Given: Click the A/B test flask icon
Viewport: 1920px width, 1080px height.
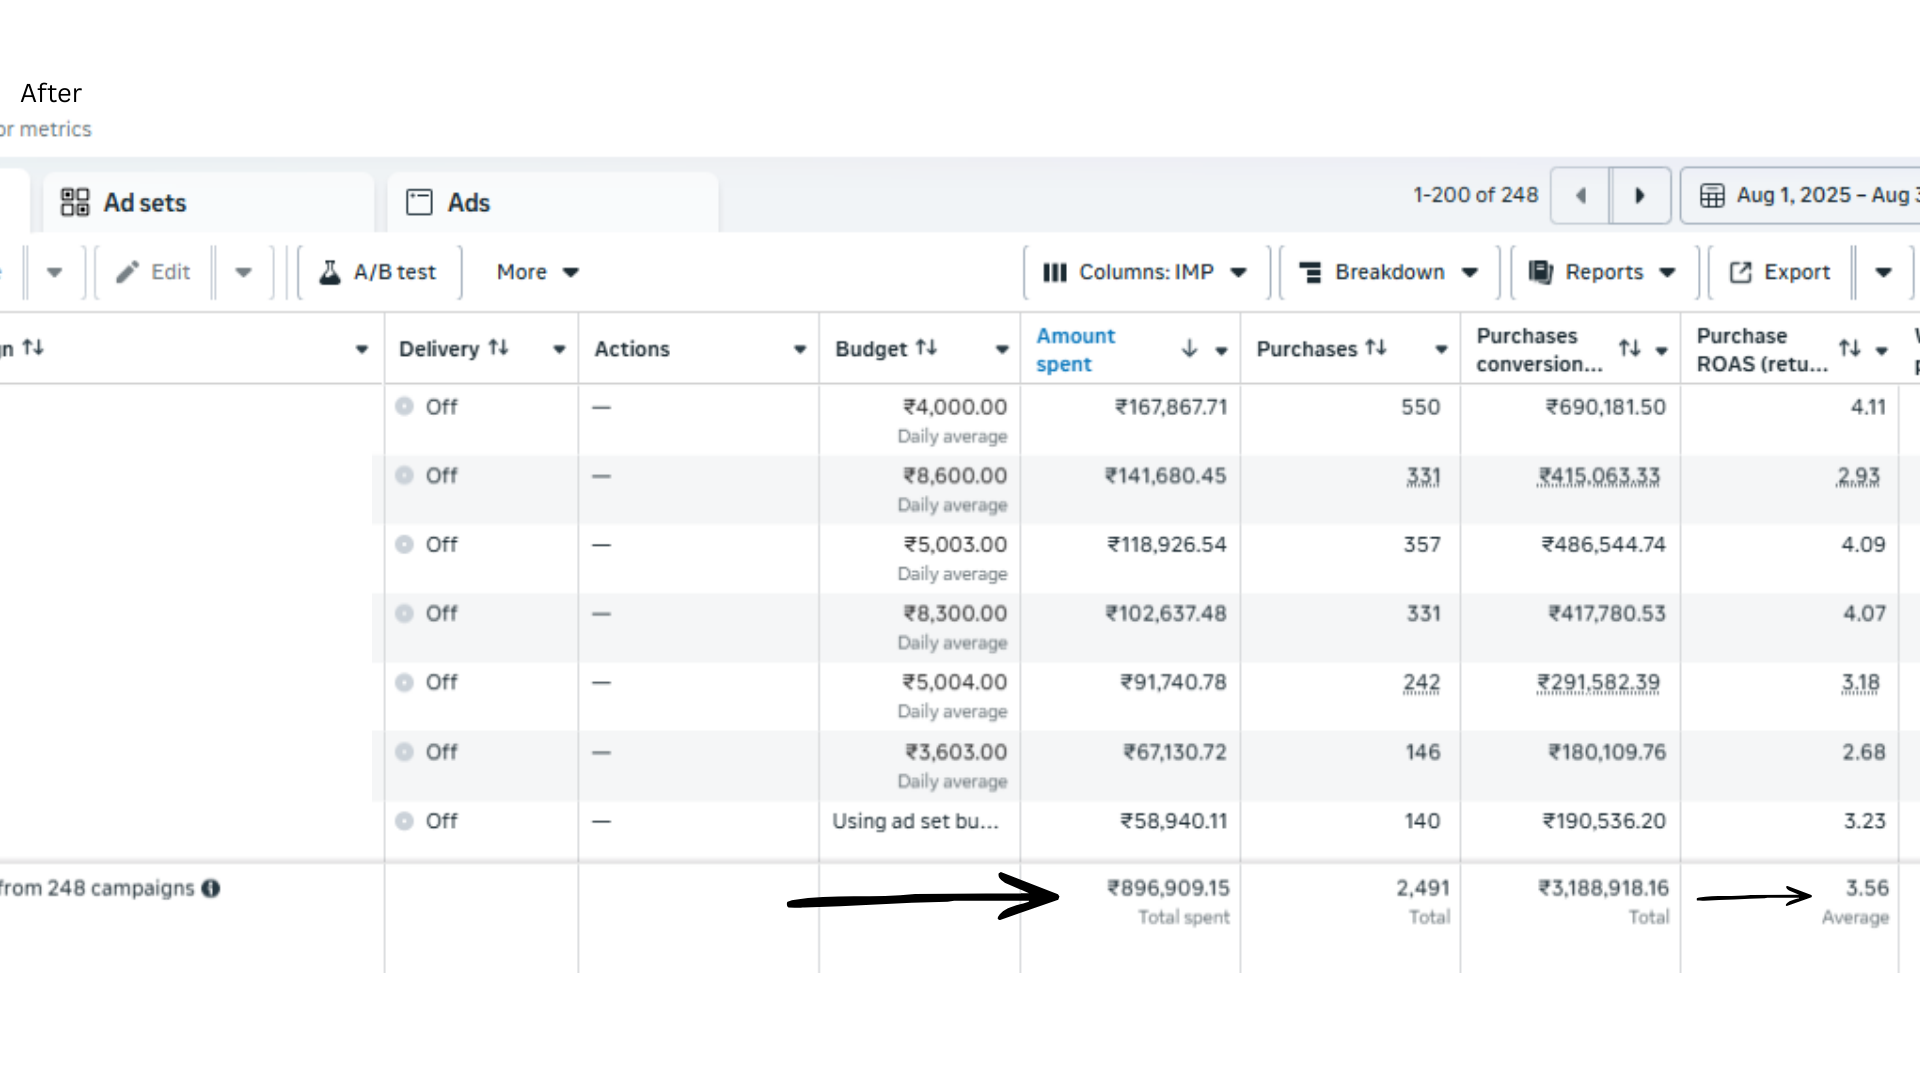Looking at the screenshot, I should click(x=330, y=272).
